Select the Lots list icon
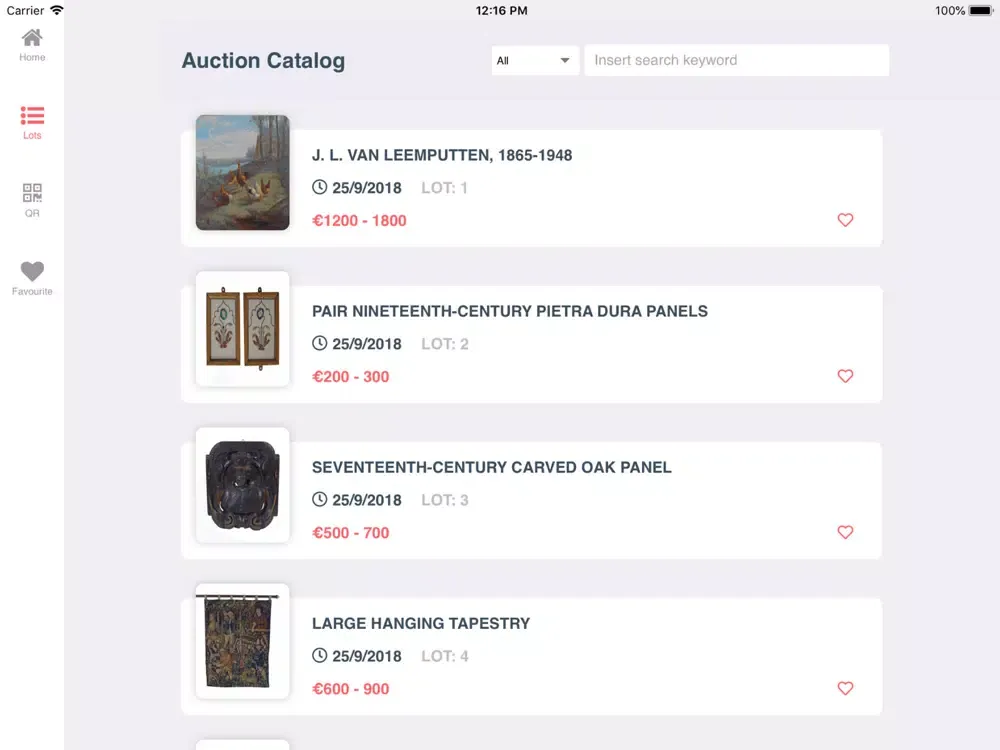The image size is (1000, 750). [x=32, y=116]
